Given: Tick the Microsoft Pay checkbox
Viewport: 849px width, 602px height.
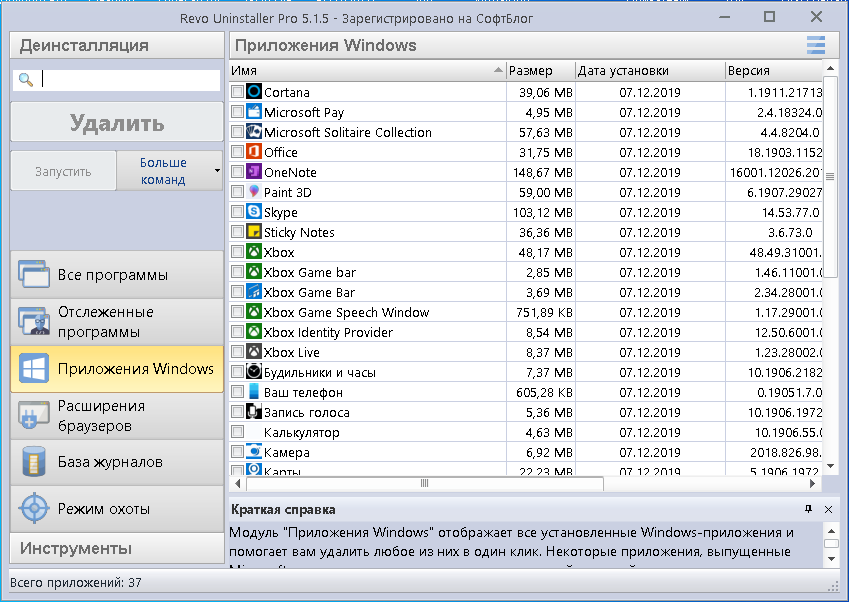Looking at the screenshot, I should click(x=237, y=112).
